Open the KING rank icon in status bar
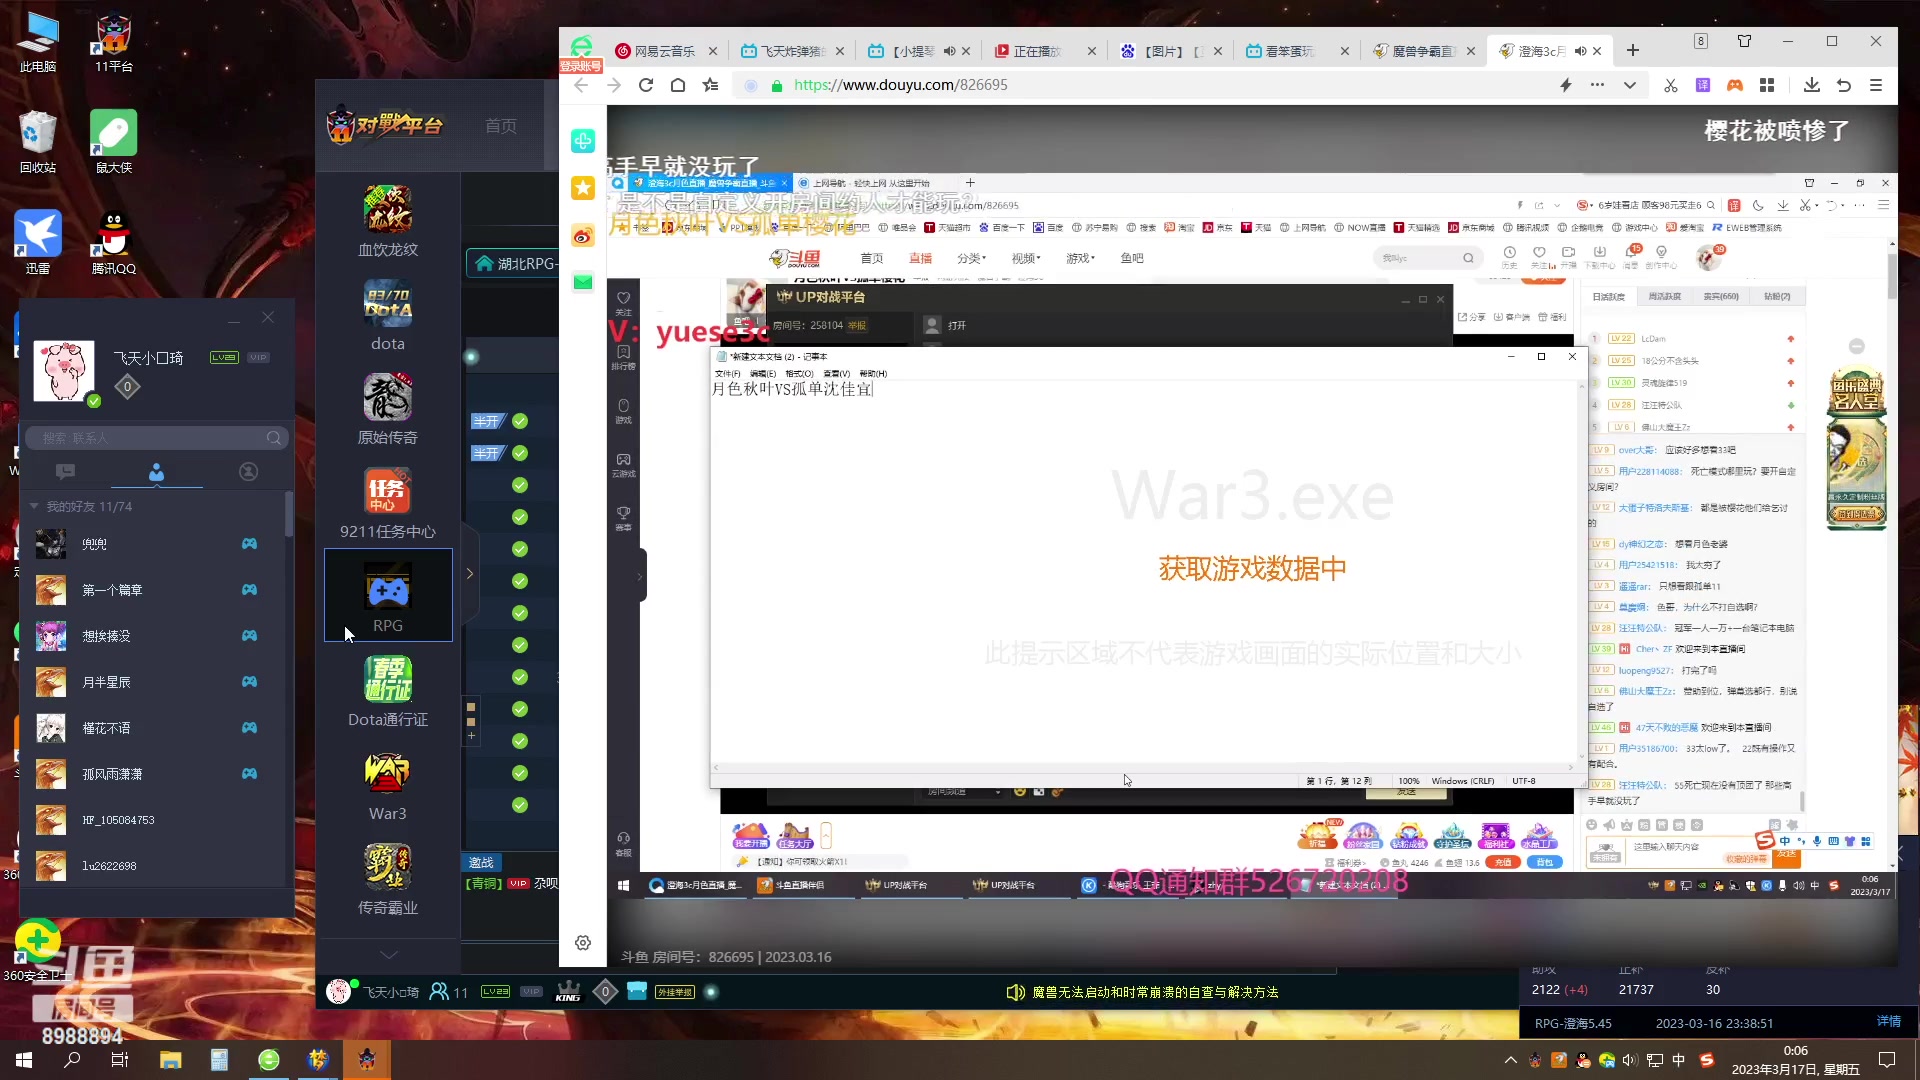The image size is (1920, 1080). coord(568,992)
